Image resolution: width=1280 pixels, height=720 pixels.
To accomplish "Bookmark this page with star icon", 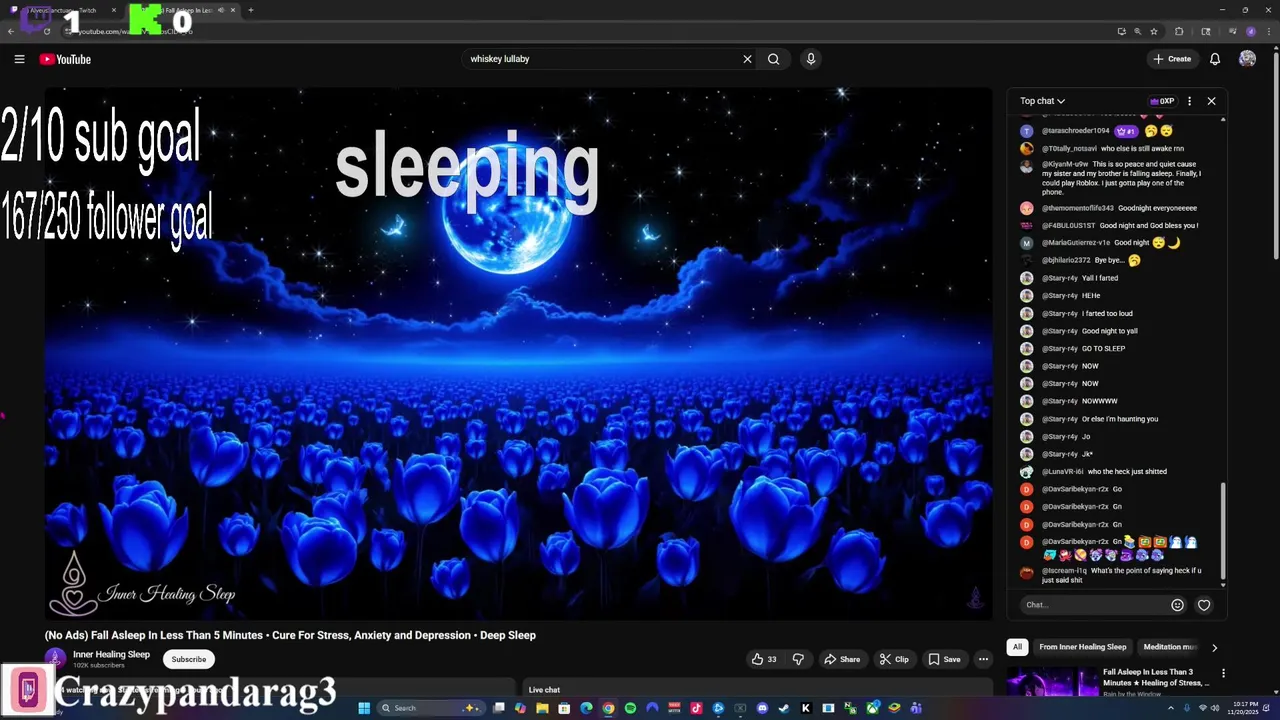I will (1154, 31).
